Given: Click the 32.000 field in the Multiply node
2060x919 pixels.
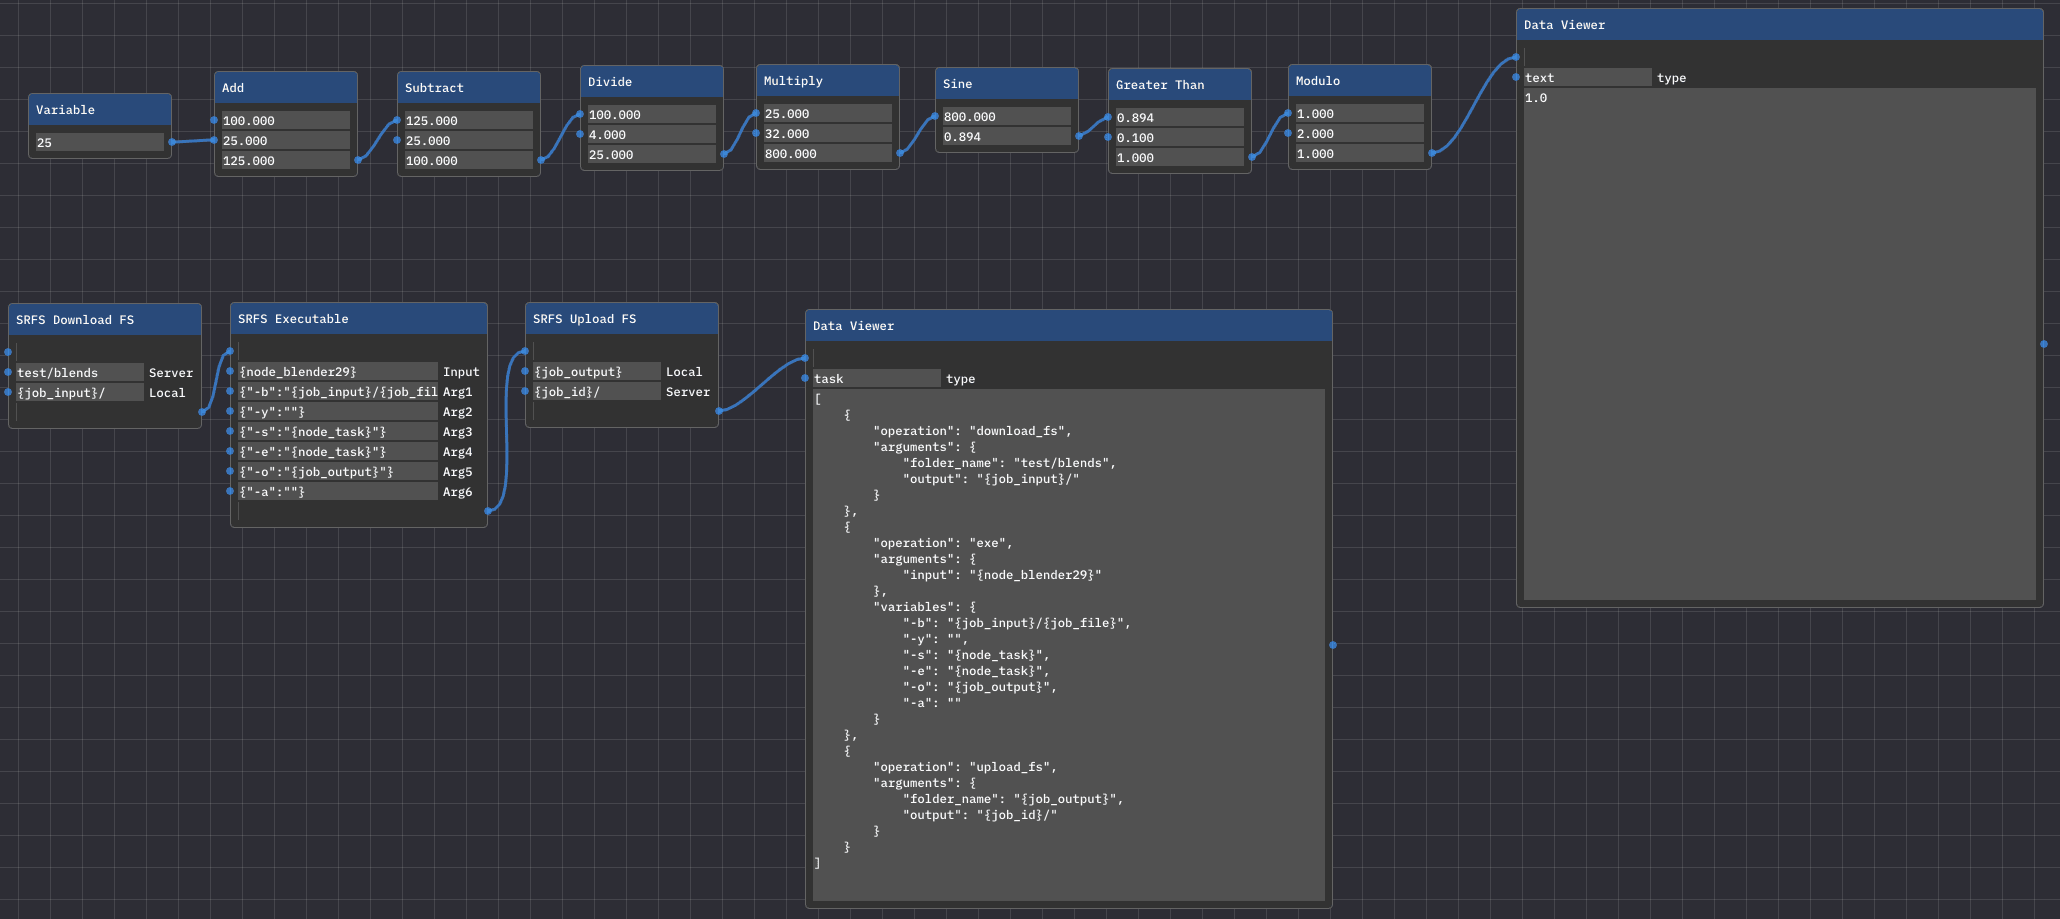Looking at the screenshot, I should (826, 134).
